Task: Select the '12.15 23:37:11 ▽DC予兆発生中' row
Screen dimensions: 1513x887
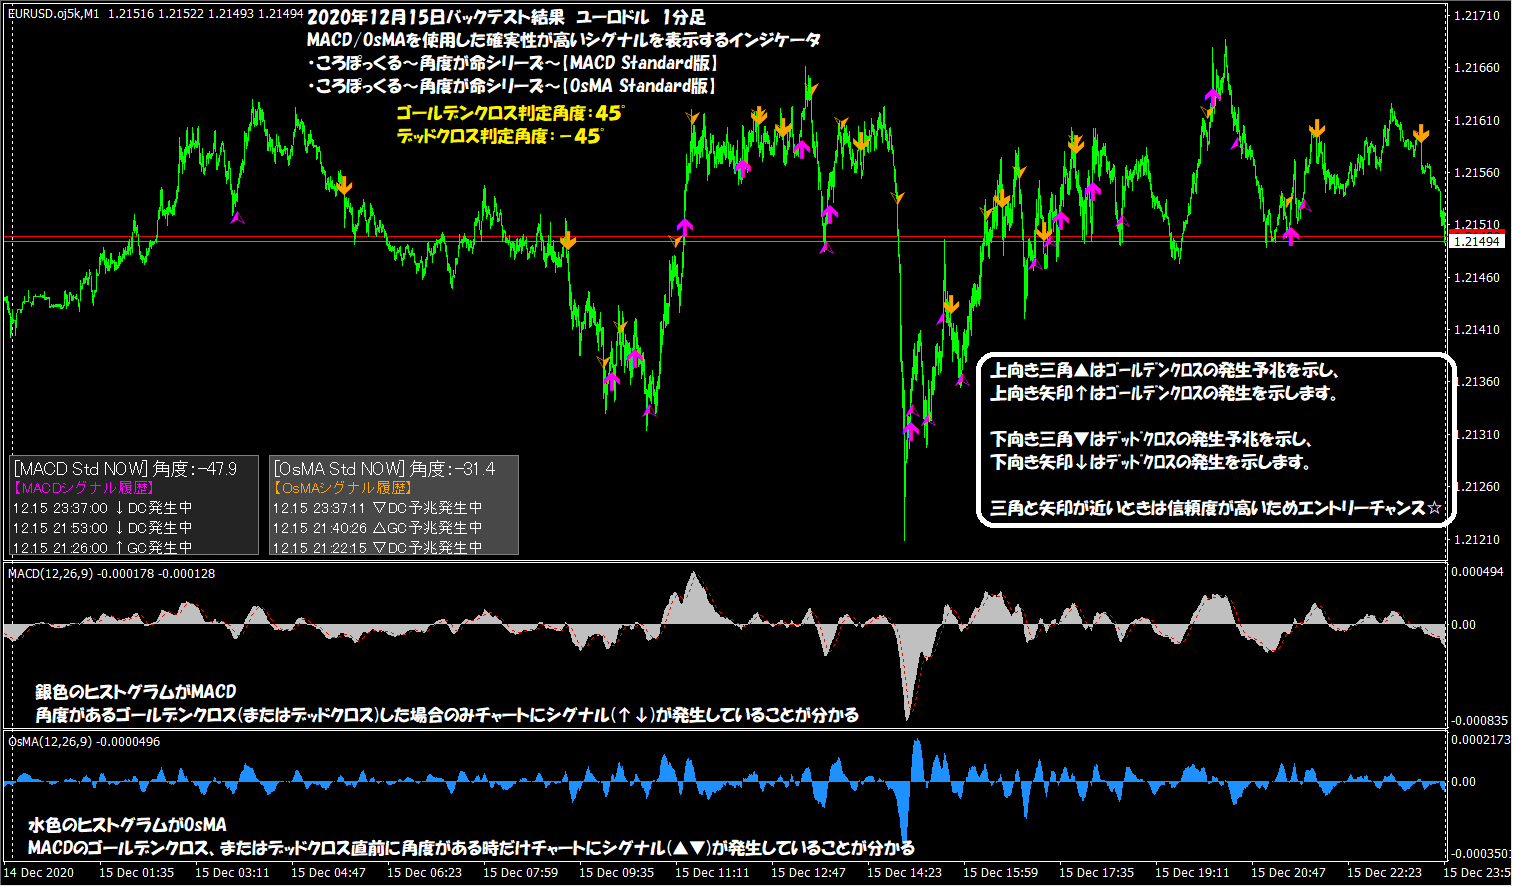Action: click(378, 508)
